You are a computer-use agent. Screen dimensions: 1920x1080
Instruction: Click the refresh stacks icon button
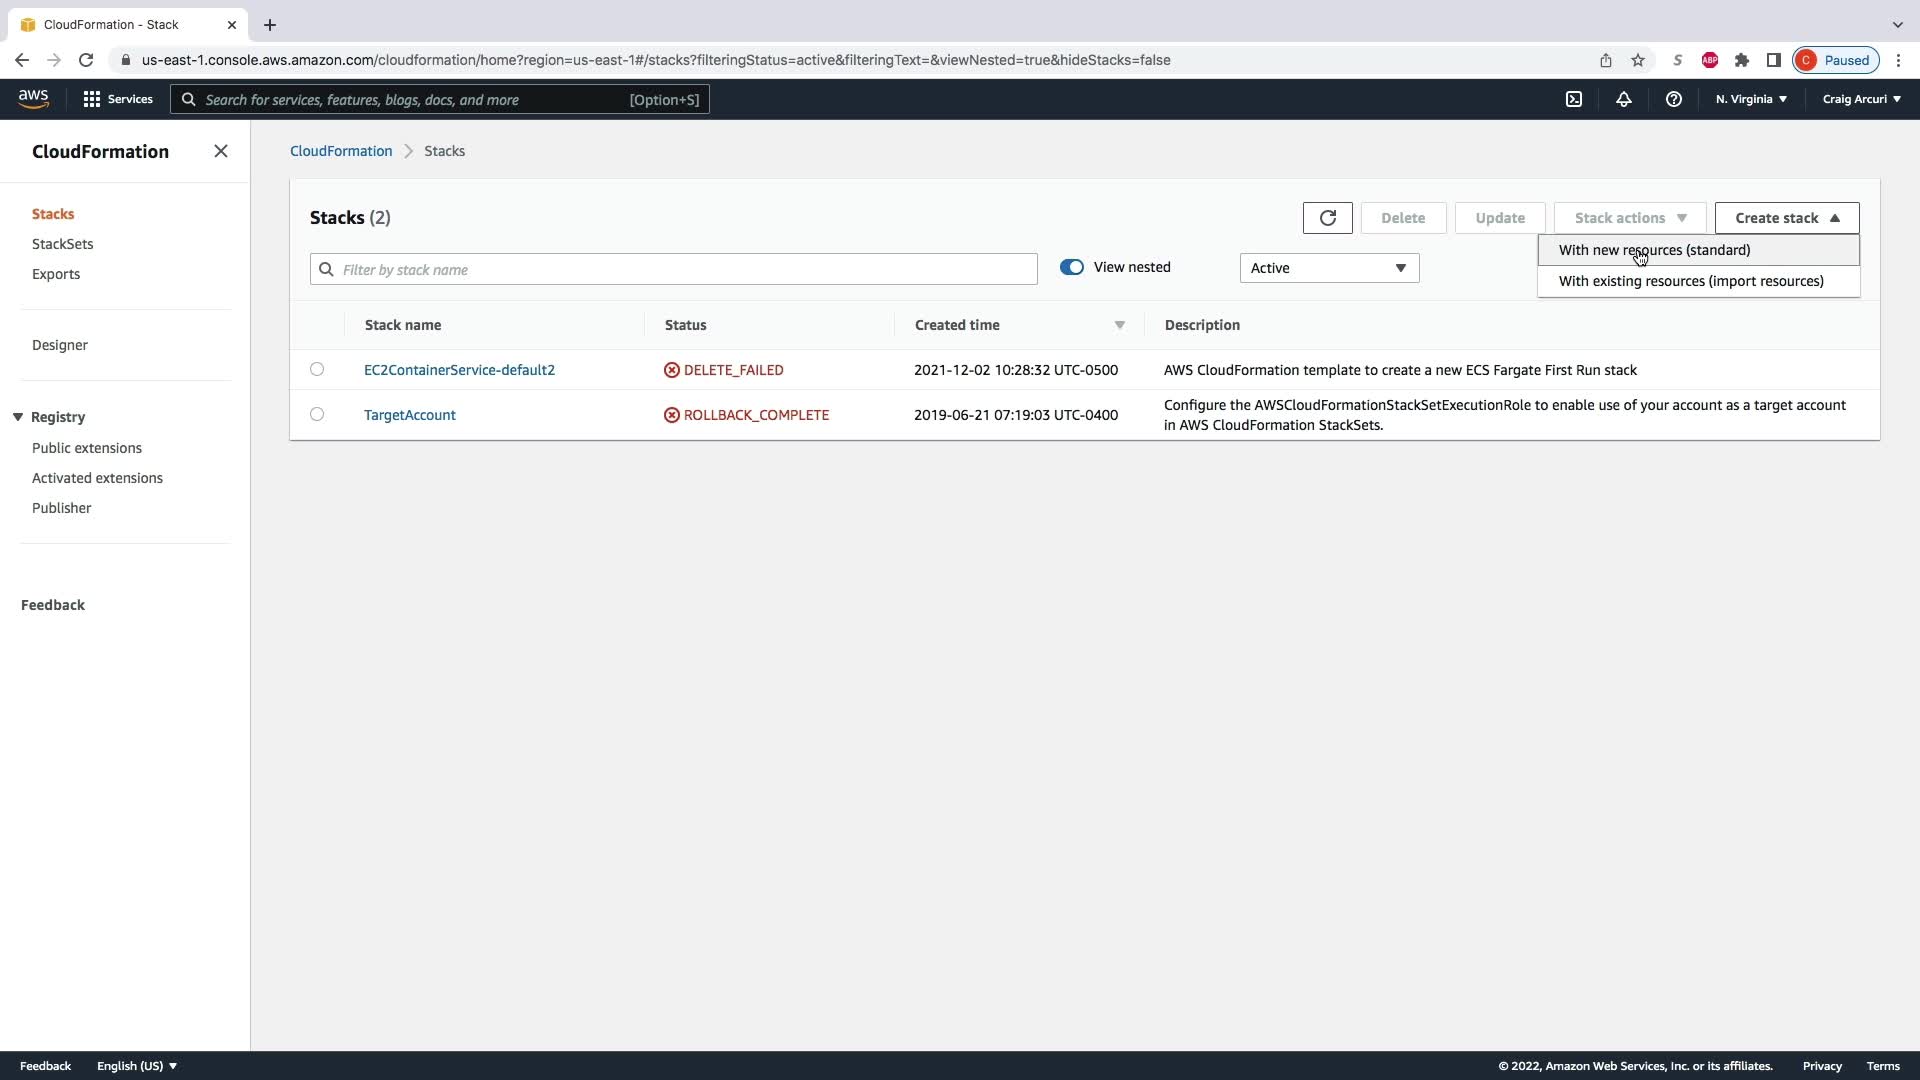pyautogui.click(x=1327, y=218)
